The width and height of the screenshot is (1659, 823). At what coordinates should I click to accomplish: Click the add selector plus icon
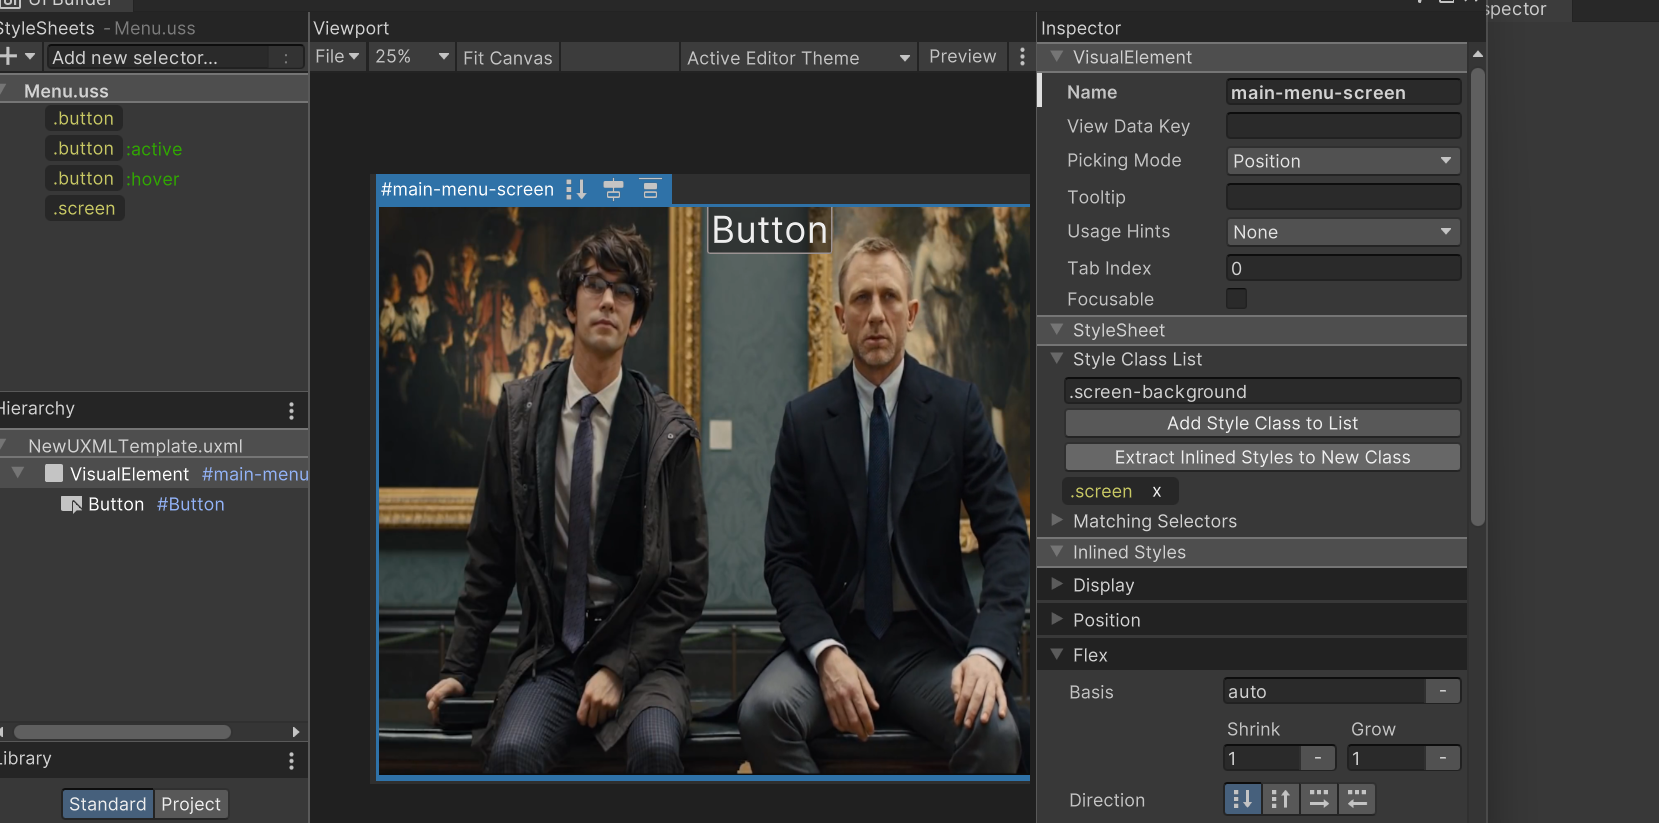coord(8,57)
